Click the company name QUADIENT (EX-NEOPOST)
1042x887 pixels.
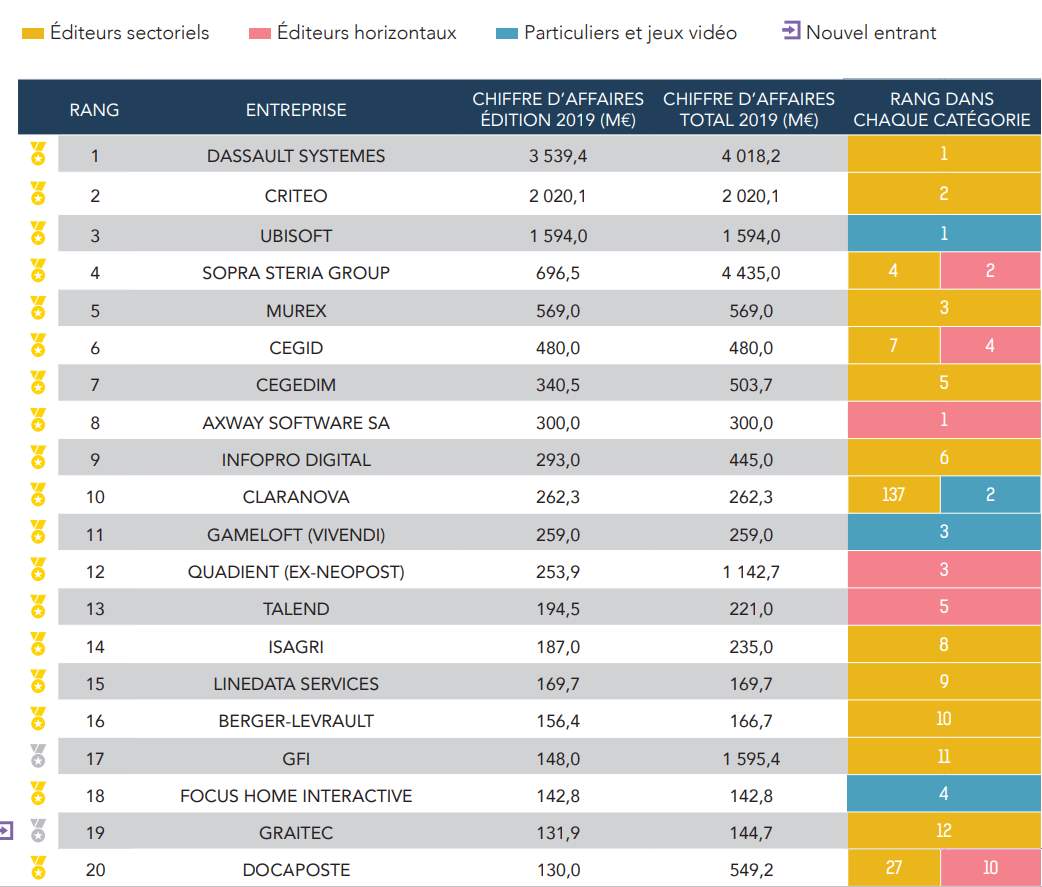tap(296, 571)
